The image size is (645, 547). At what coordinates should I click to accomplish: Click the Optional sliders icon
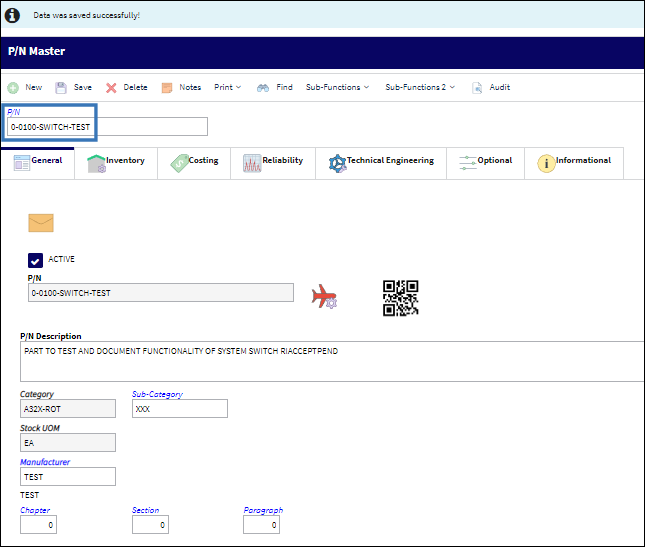[x=468, y=163]
